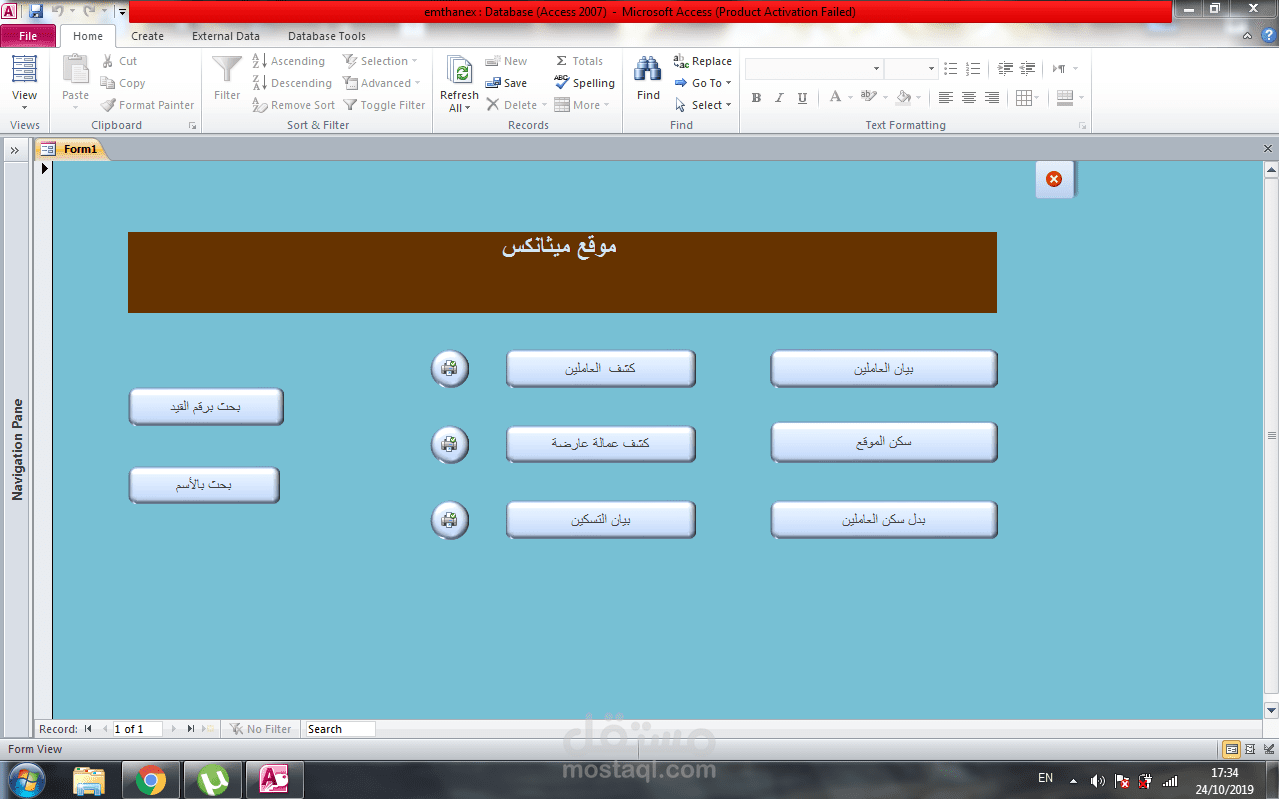Open بيان التسكين from the form

pyautogui.click(x=600, y=519)
